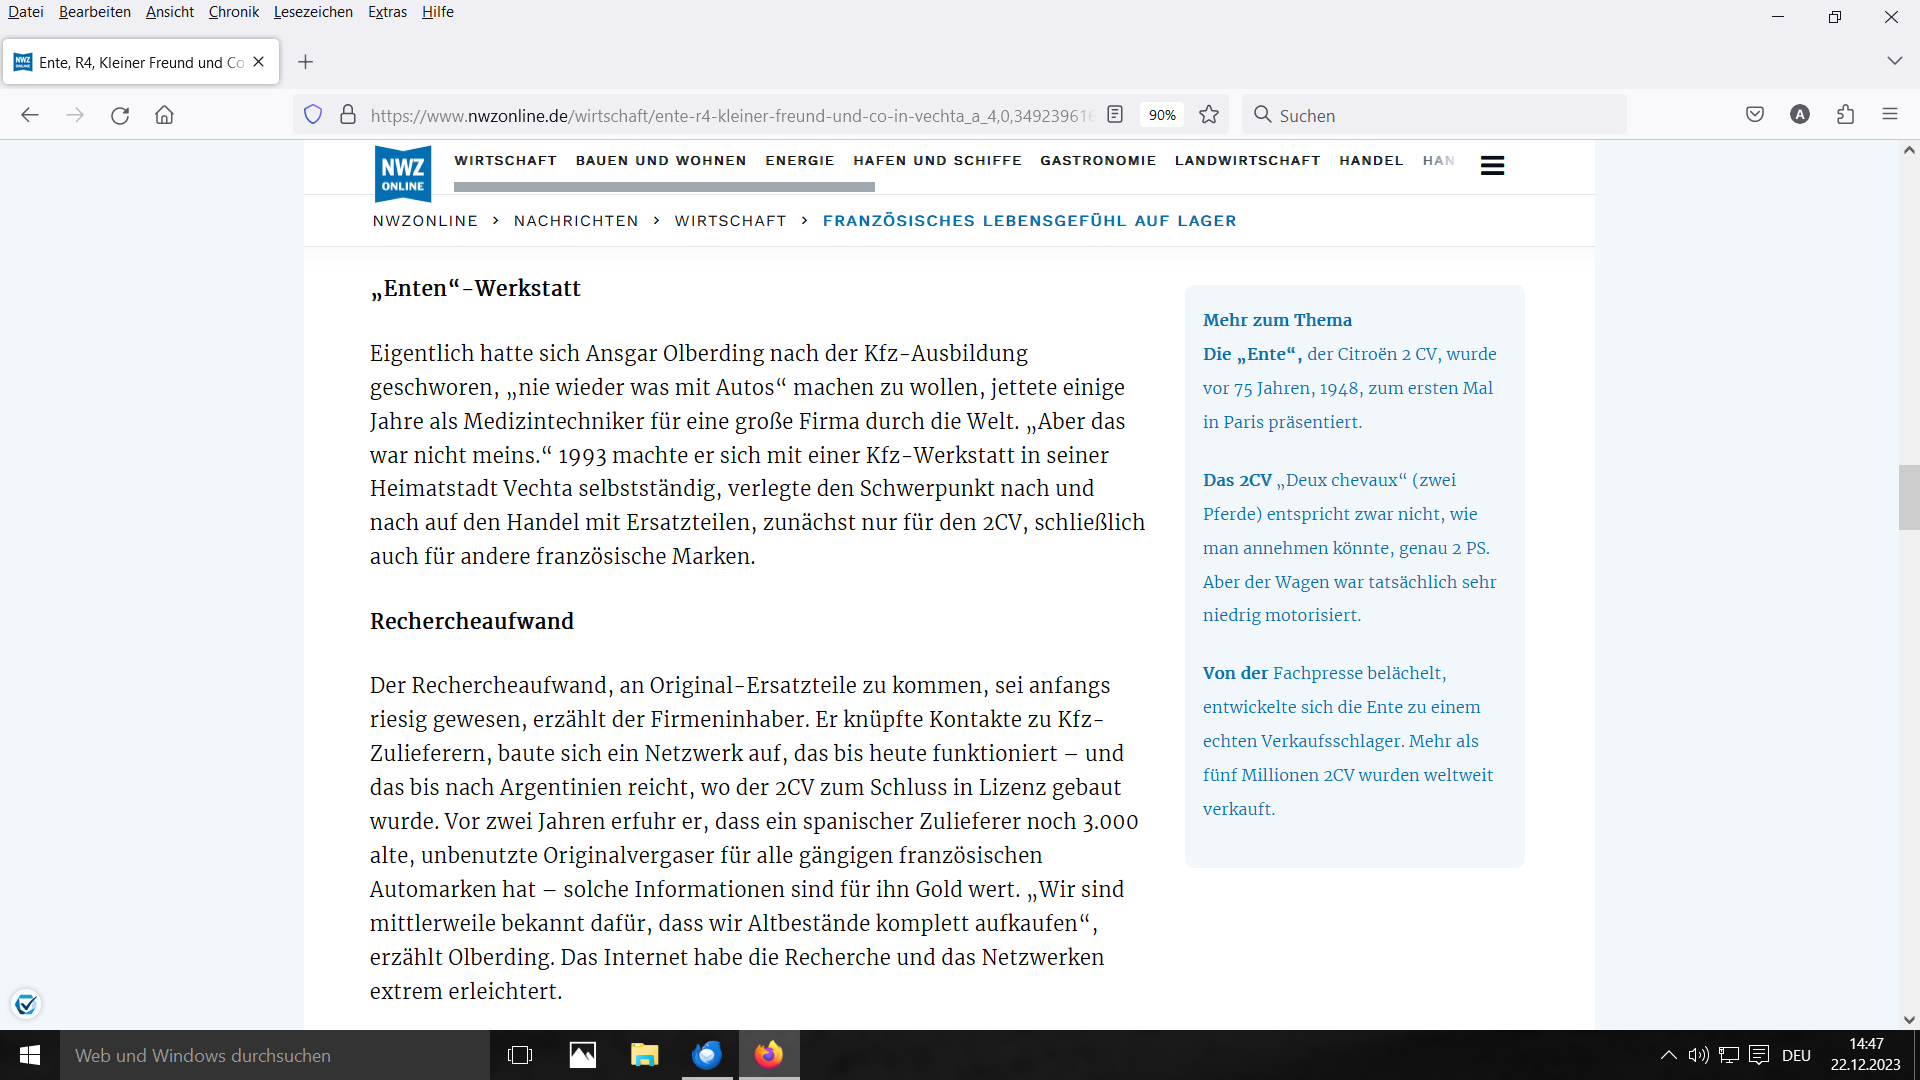The height and width of the screenshot is (1080, 1920).
Task: Expand the list all tabs arrow
Action: 1894,61
